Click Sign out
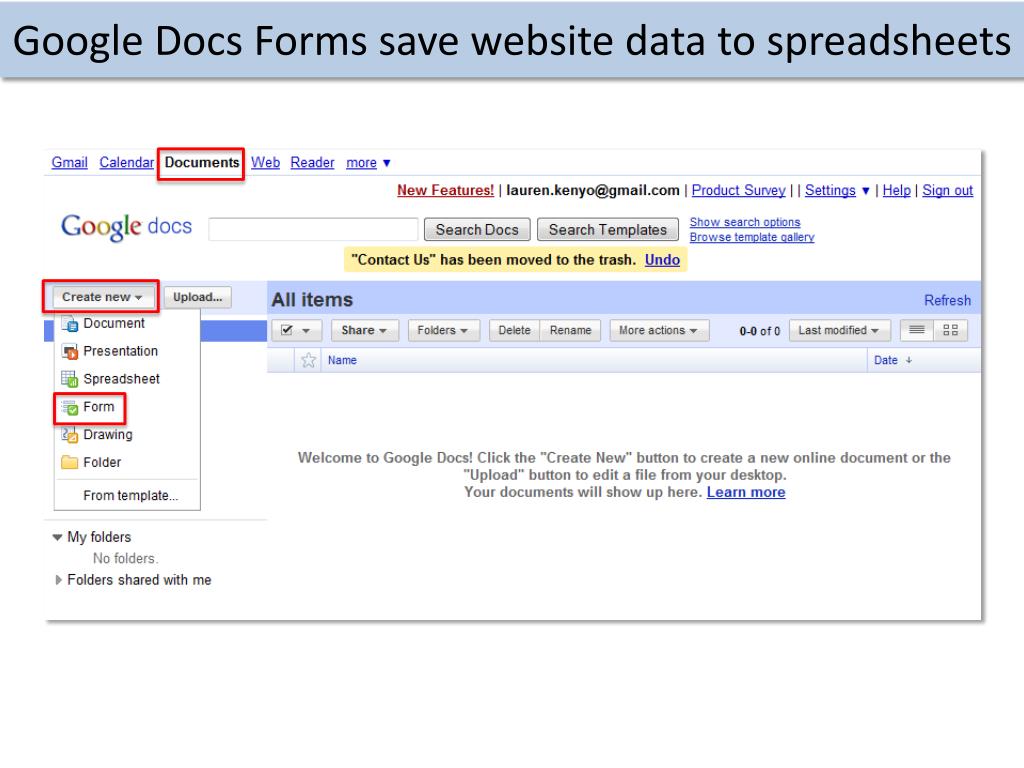This screenshot has height=768, width=1024. (948, 190)
